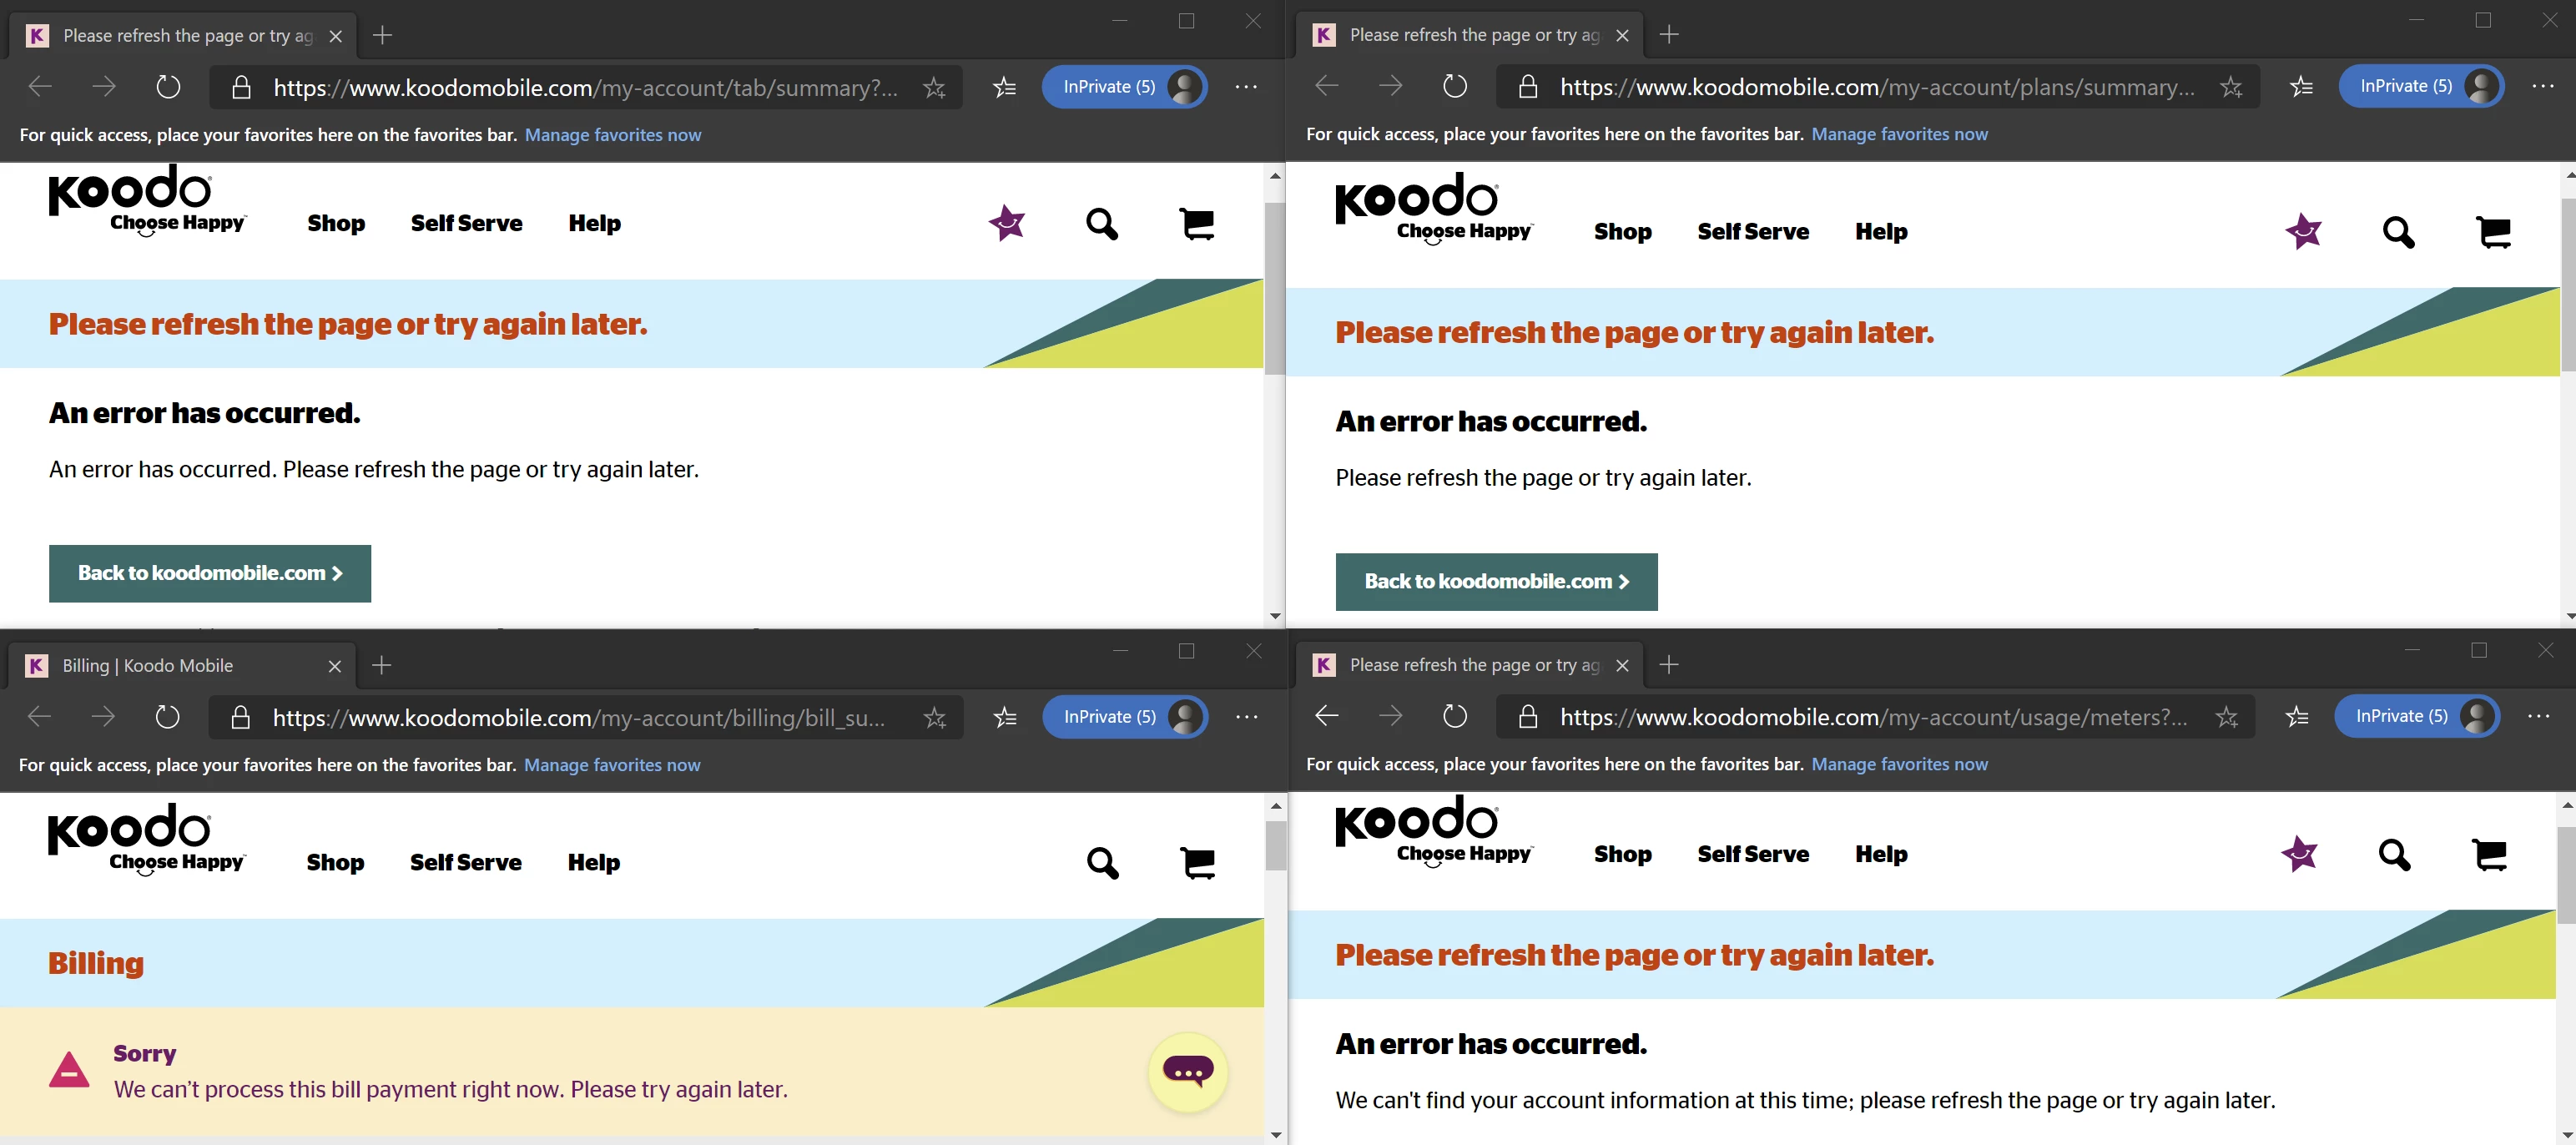Open settings ellipsis menu in Billing window
Image resolution: width=2576 pixels, height=1145 pixels.
(1246, 717)
